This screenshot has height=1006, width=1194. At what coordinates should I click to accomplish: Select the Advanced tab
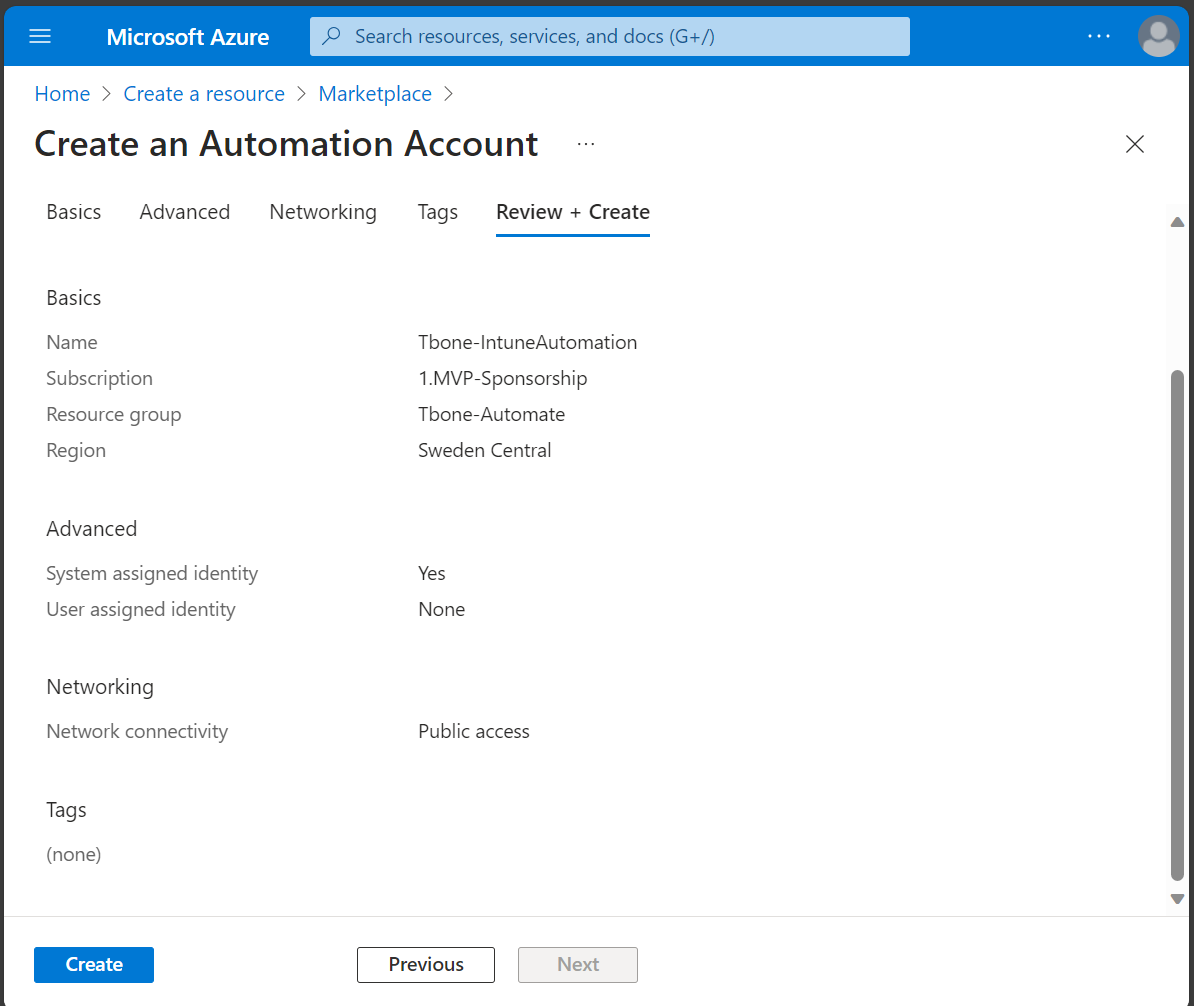coord(184,212)
